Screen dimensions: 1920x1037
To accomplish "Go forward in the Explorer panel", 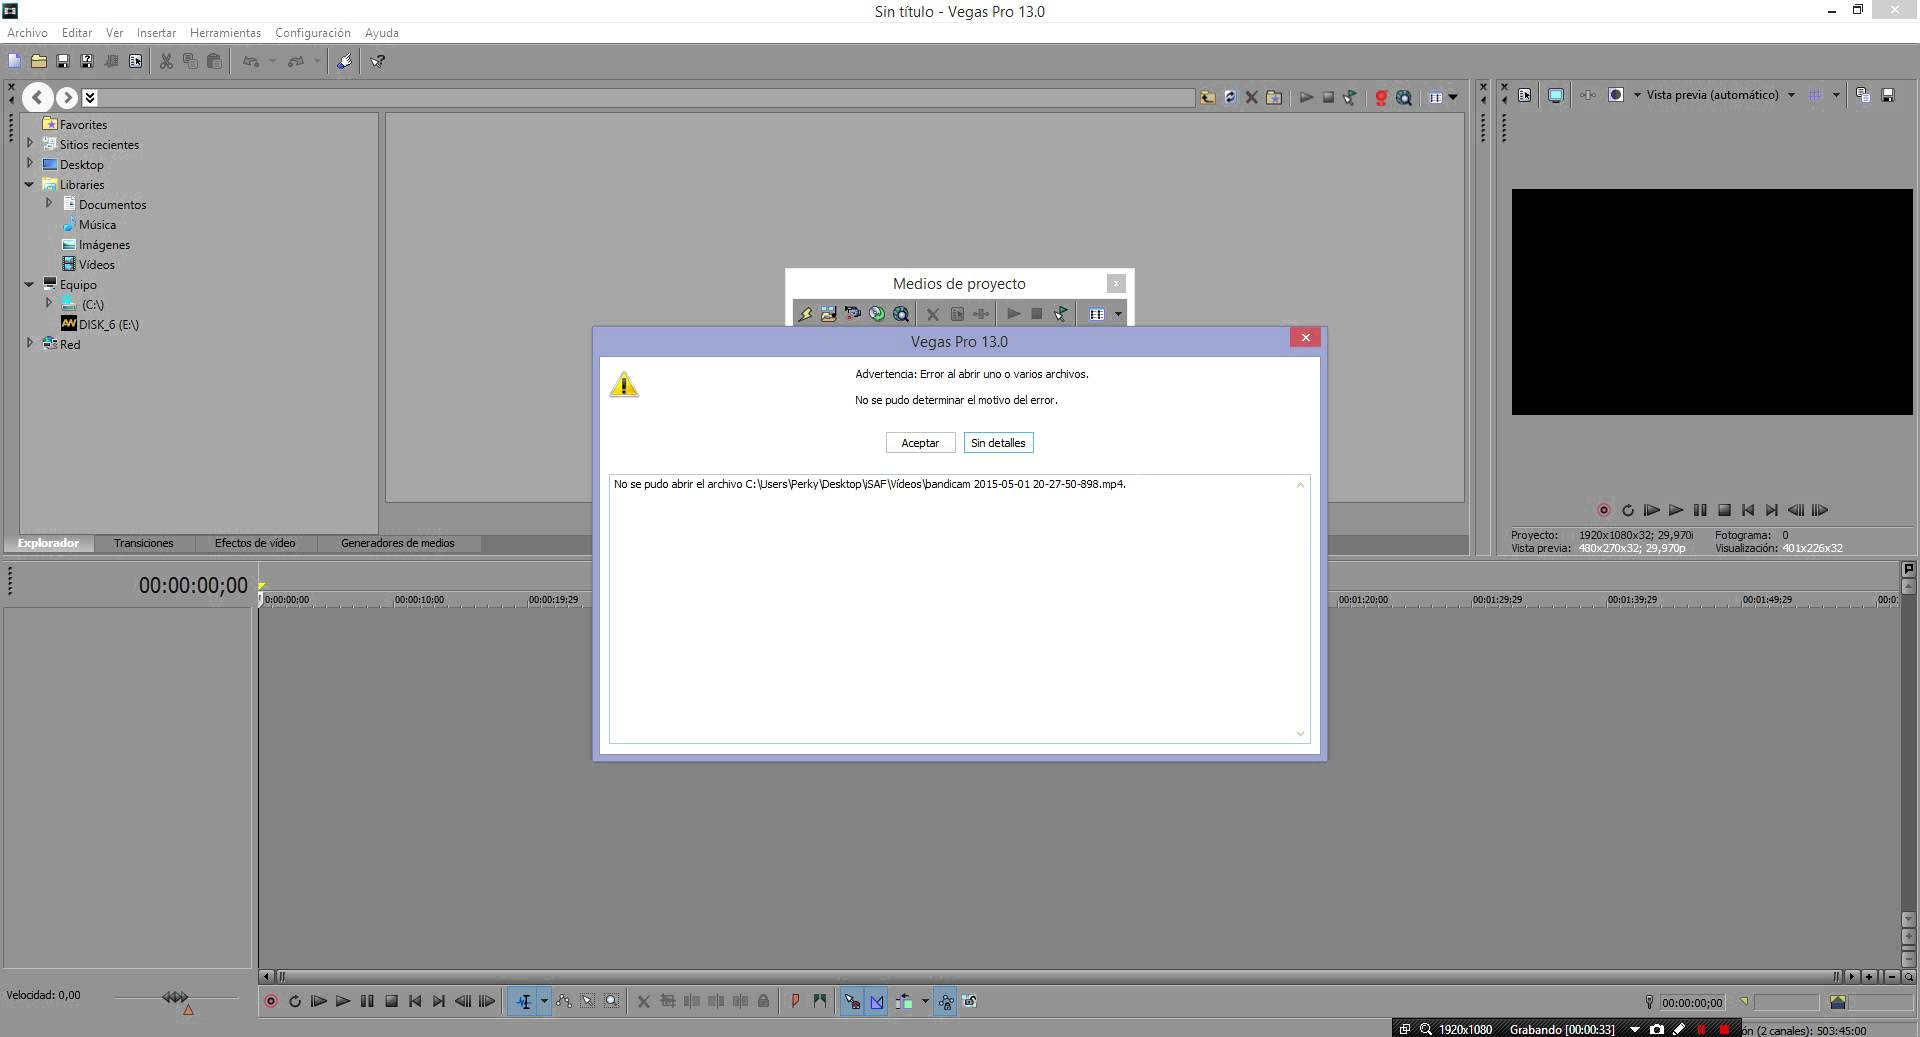I will [x=66, y=97].
